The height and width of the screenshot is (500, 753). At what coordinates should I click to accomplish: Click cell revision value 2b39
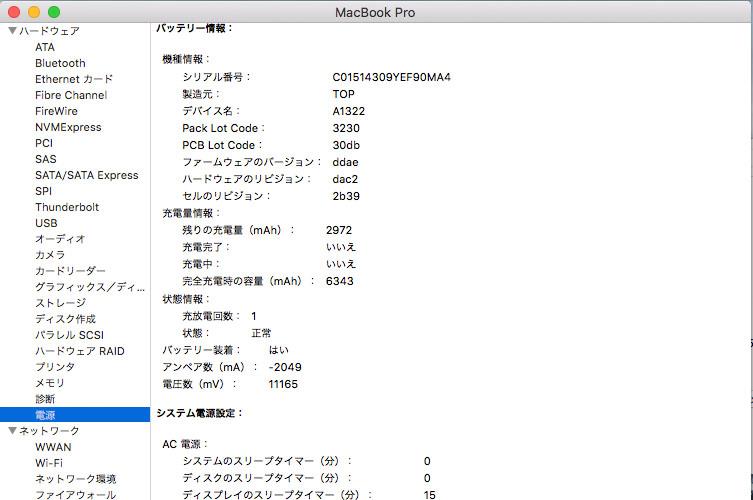(346, 196)
